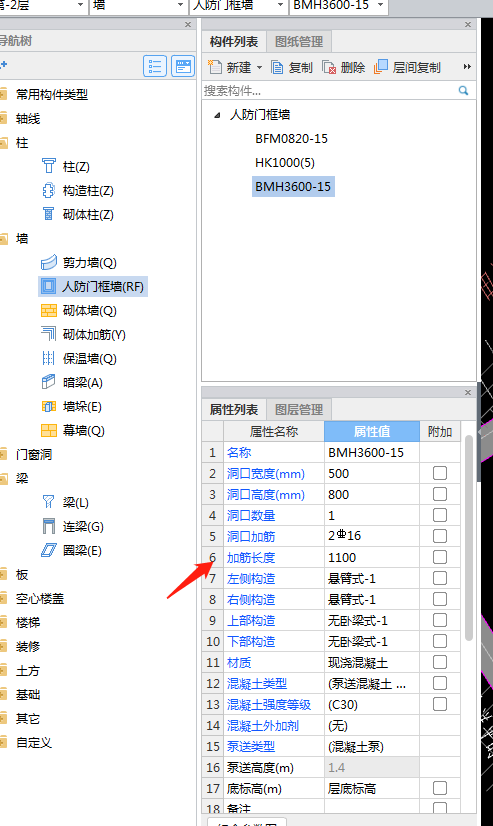Click the search magnifier icon
The height and width of the screenshot is (826, 493).
click(464, 91)
